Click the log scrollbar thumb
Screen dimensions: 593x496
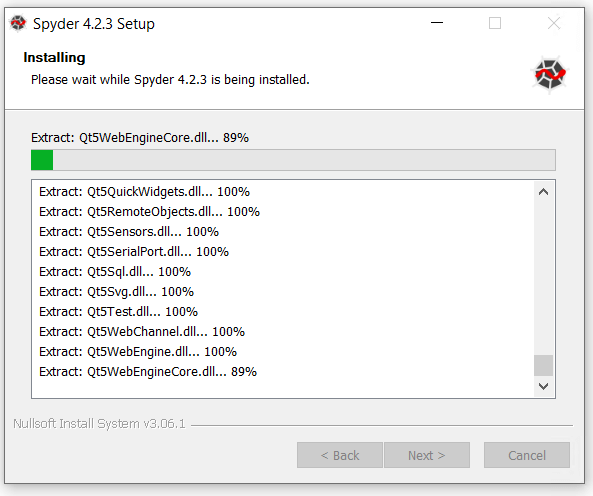(x=543, y=365)
